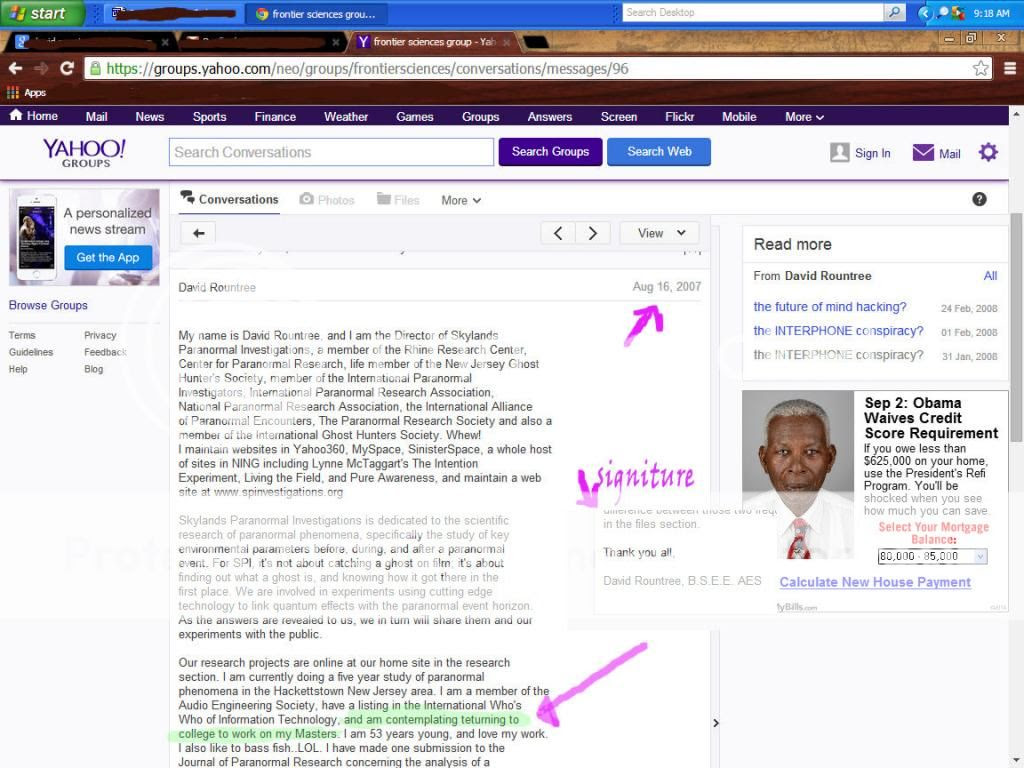Open INTERPHONE conspiracy link dated 01 Feb
This screenshot has width=1024, height=768.
[839, 331]
